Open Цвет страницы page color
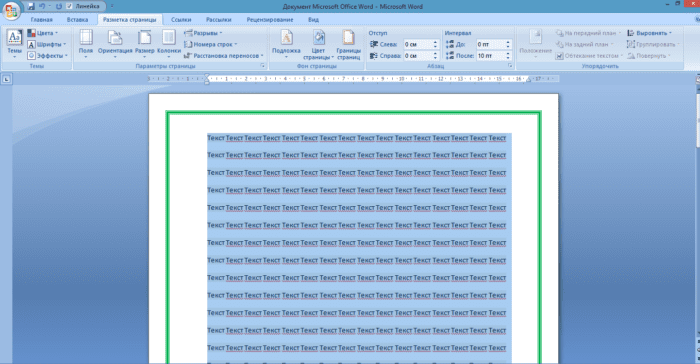 [x=318, y=44]
